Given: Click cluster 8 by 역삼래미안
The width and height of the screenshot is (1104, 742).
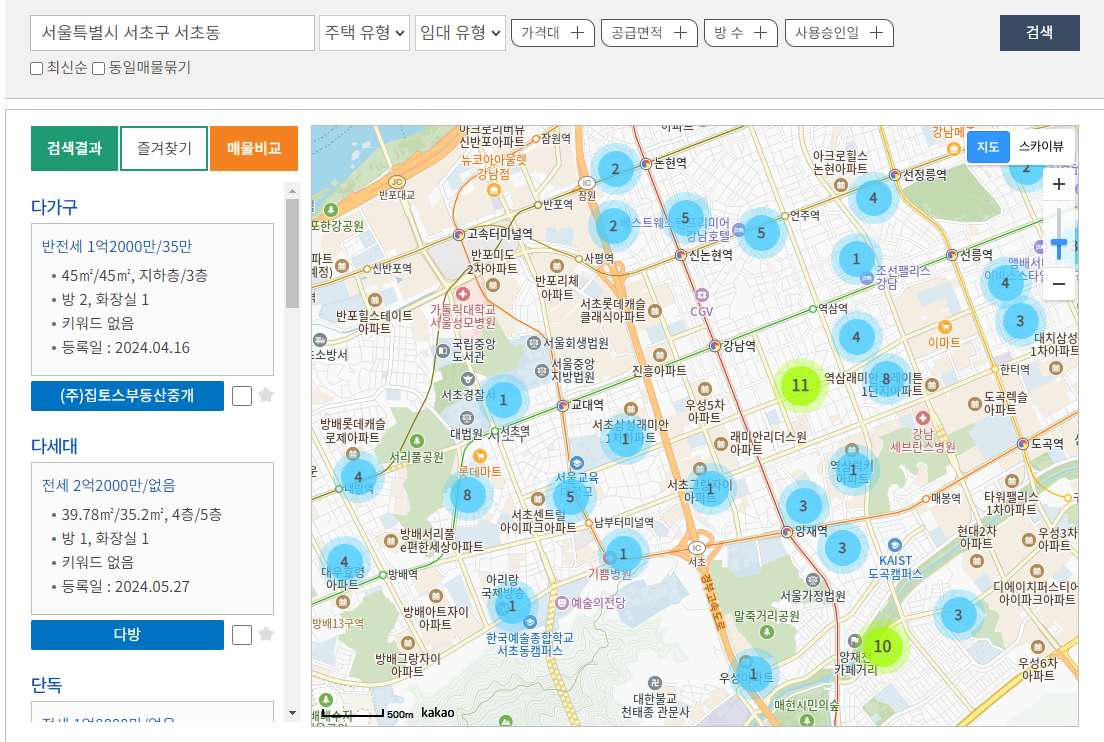Looking at the screenshot, I should [886, 379].
